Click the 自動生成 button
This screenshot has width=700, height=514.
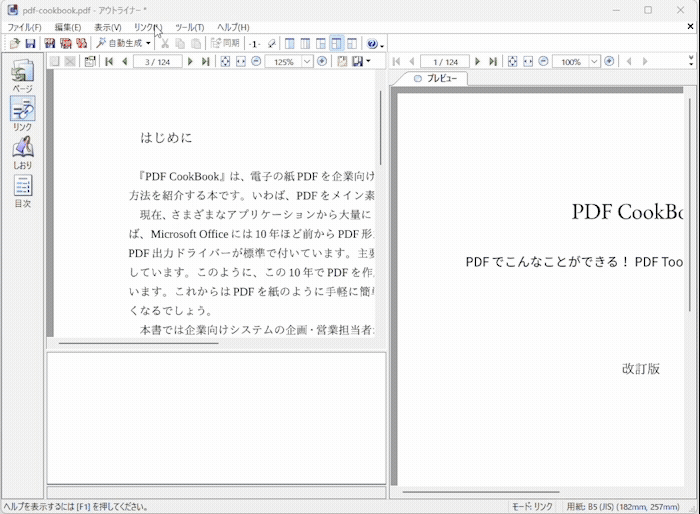click(x=122, y=44)
